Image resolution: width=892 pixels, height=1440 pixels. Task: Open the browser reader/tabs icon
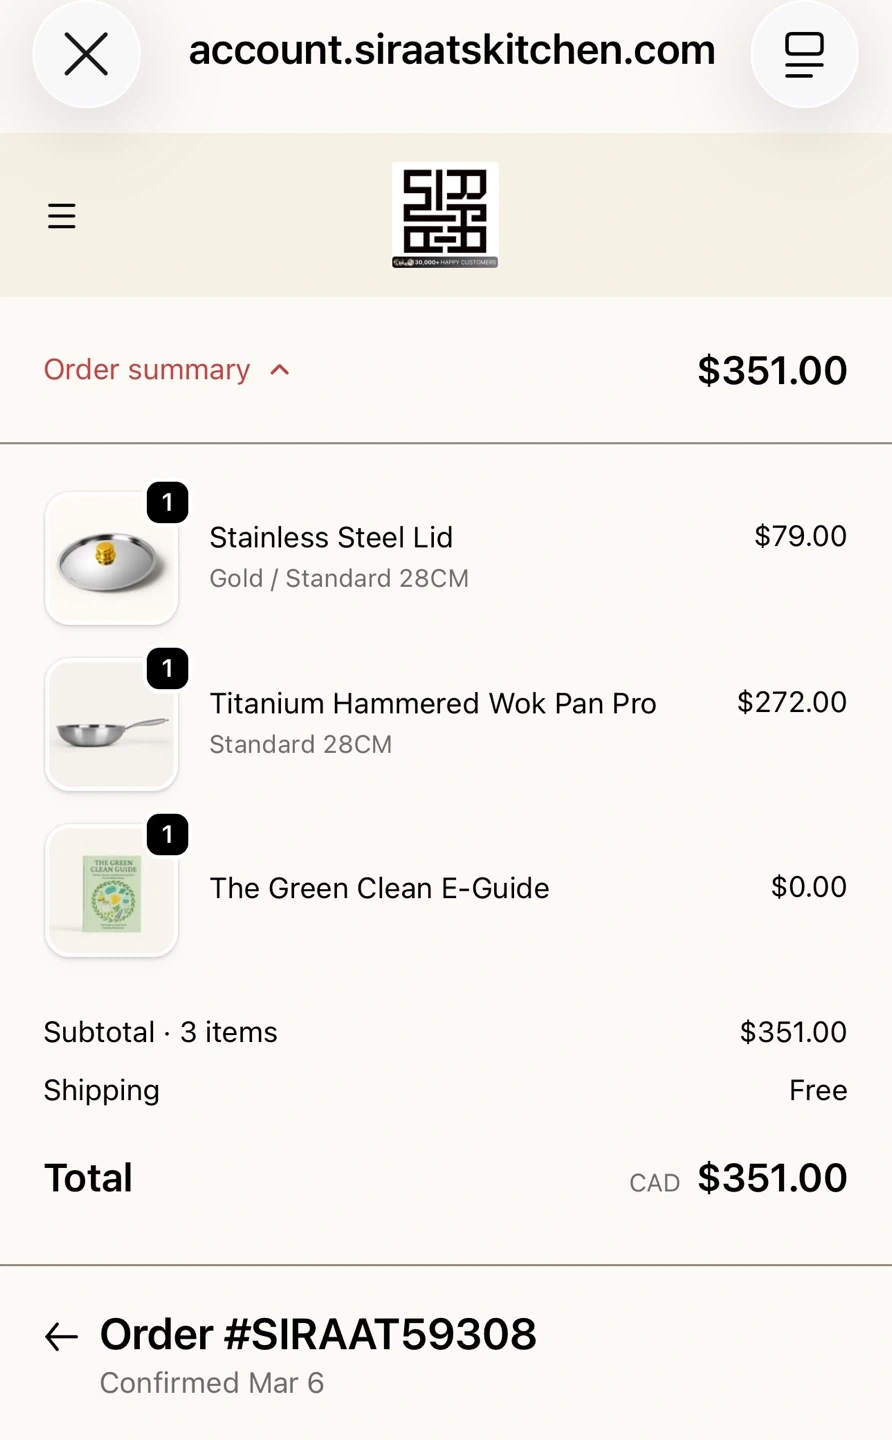pos(804,54)
